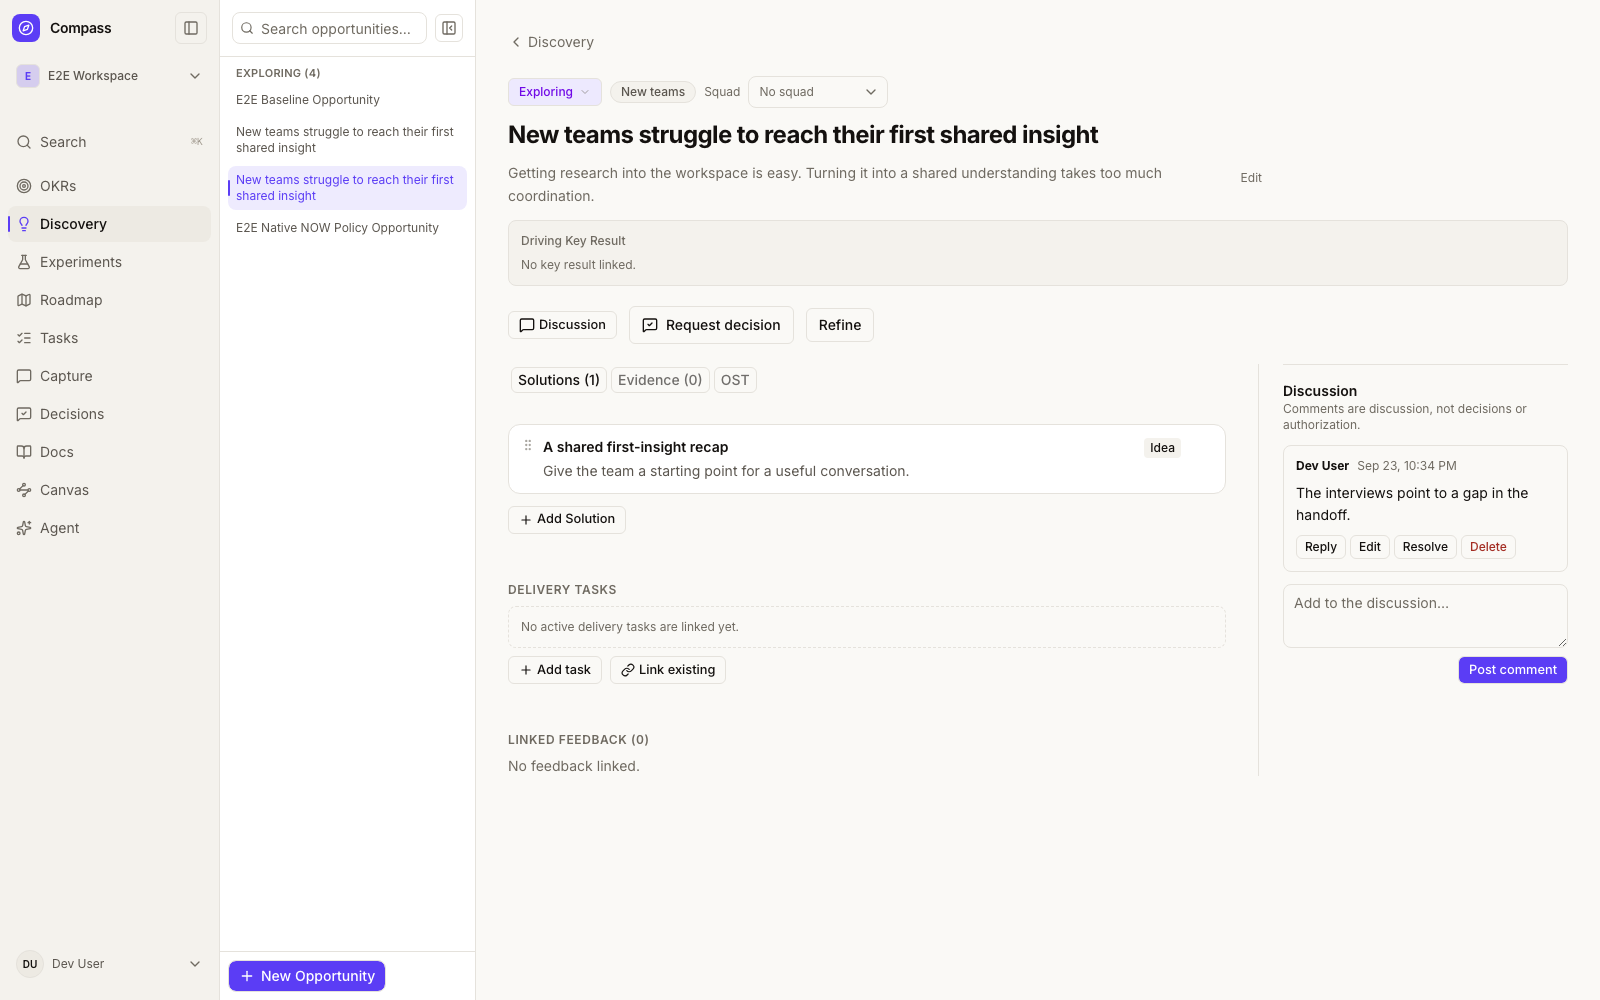The width and height of the screenshot is (1600, 1000).
Task: Switch to the OST tab
Action: pyautogui.click(x=735, y=380)
